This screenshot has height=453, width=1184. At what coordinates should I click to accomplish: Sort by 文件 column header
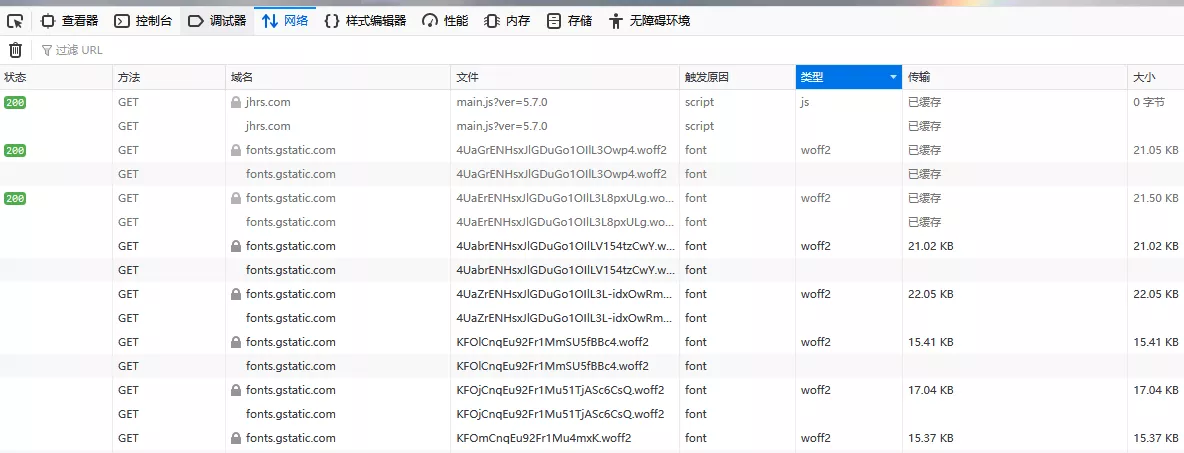(565, 77)
